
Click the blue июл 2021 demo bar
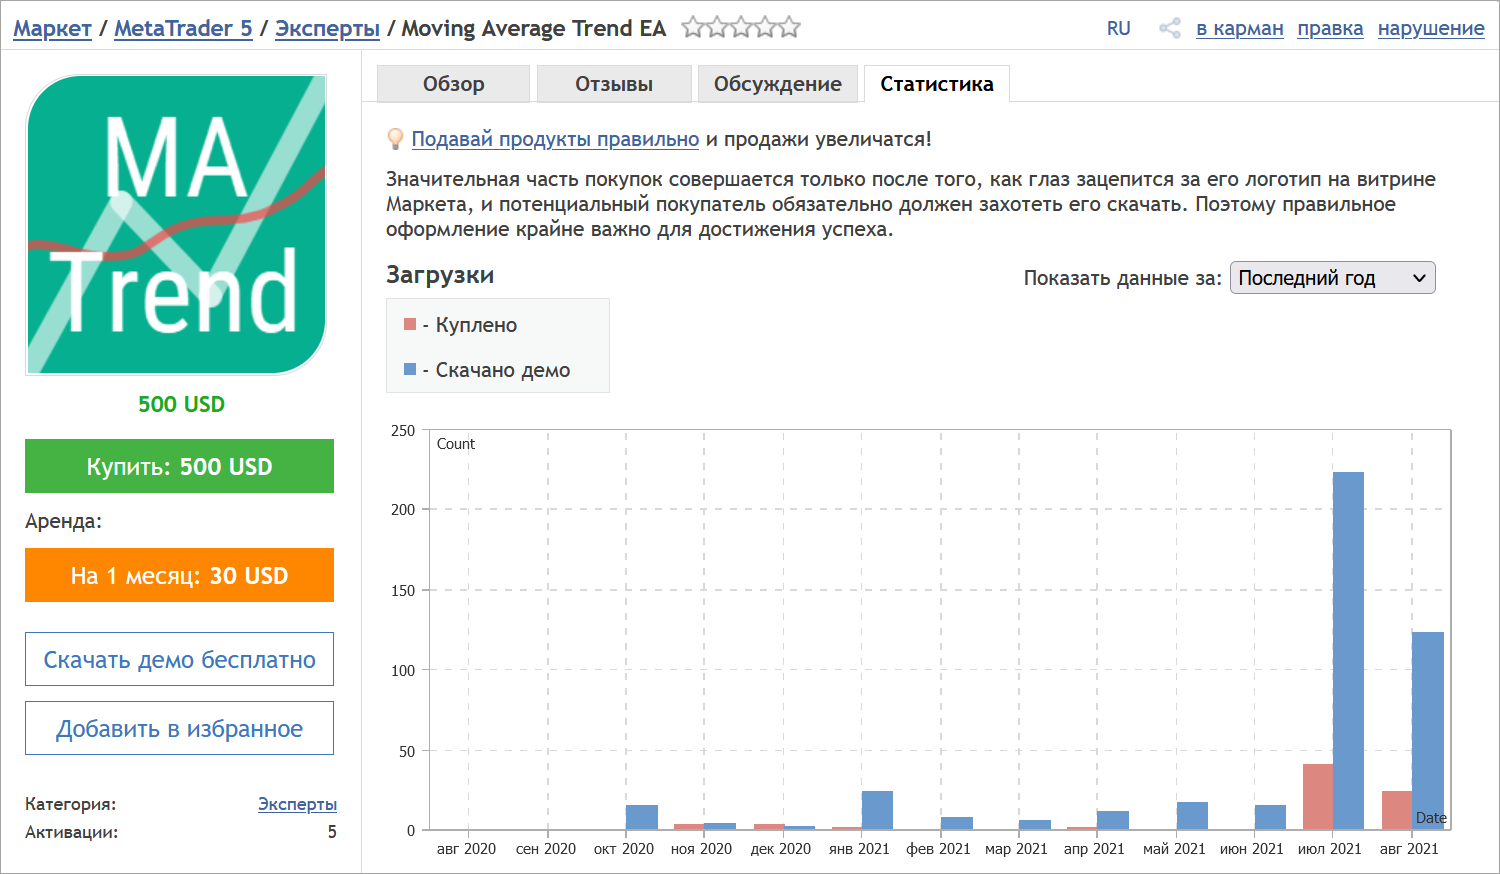pyautogui.click(x=1348, y=651)
